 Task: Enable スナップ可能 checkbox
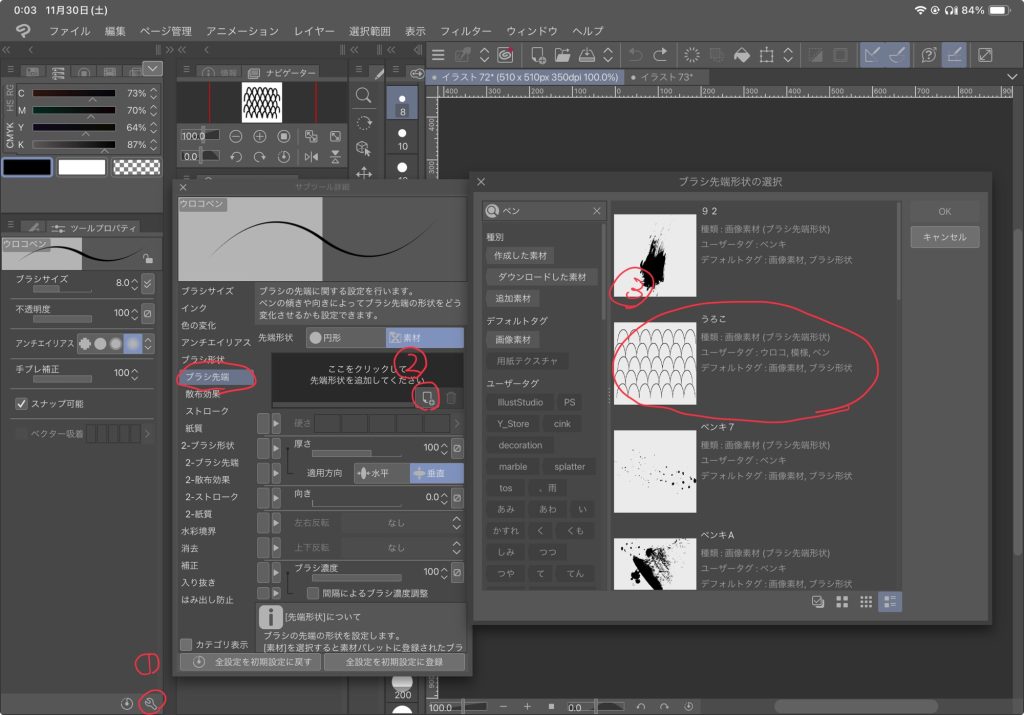tap(22, 403)
